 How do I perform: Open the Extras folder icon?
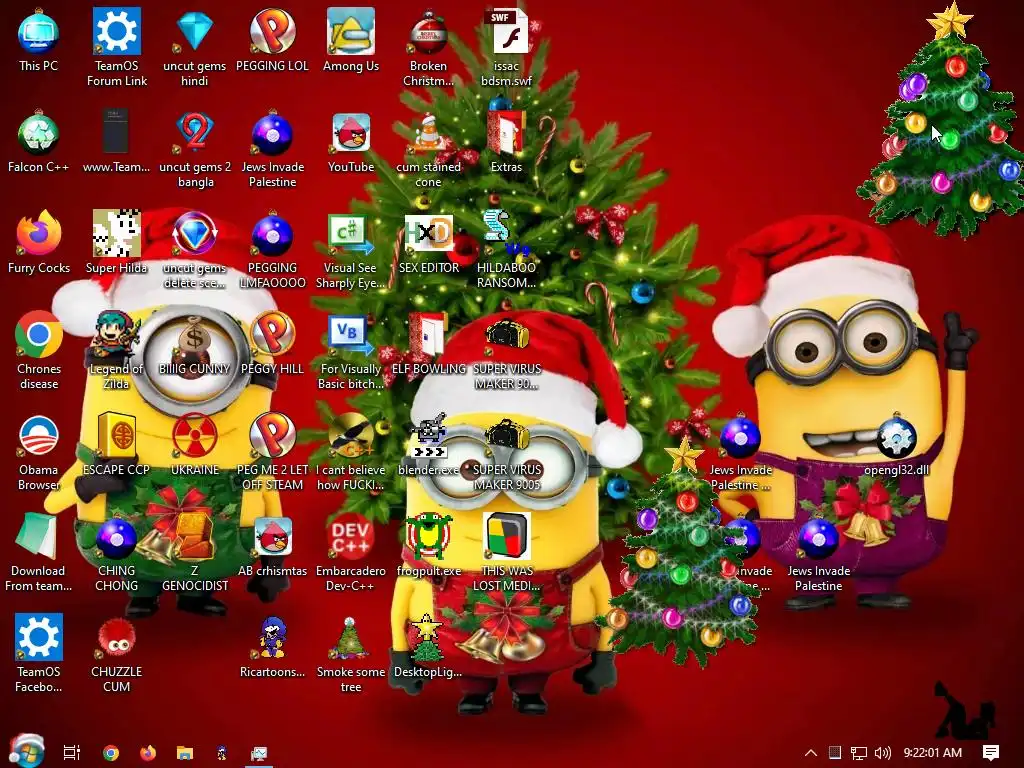point(506,133)
